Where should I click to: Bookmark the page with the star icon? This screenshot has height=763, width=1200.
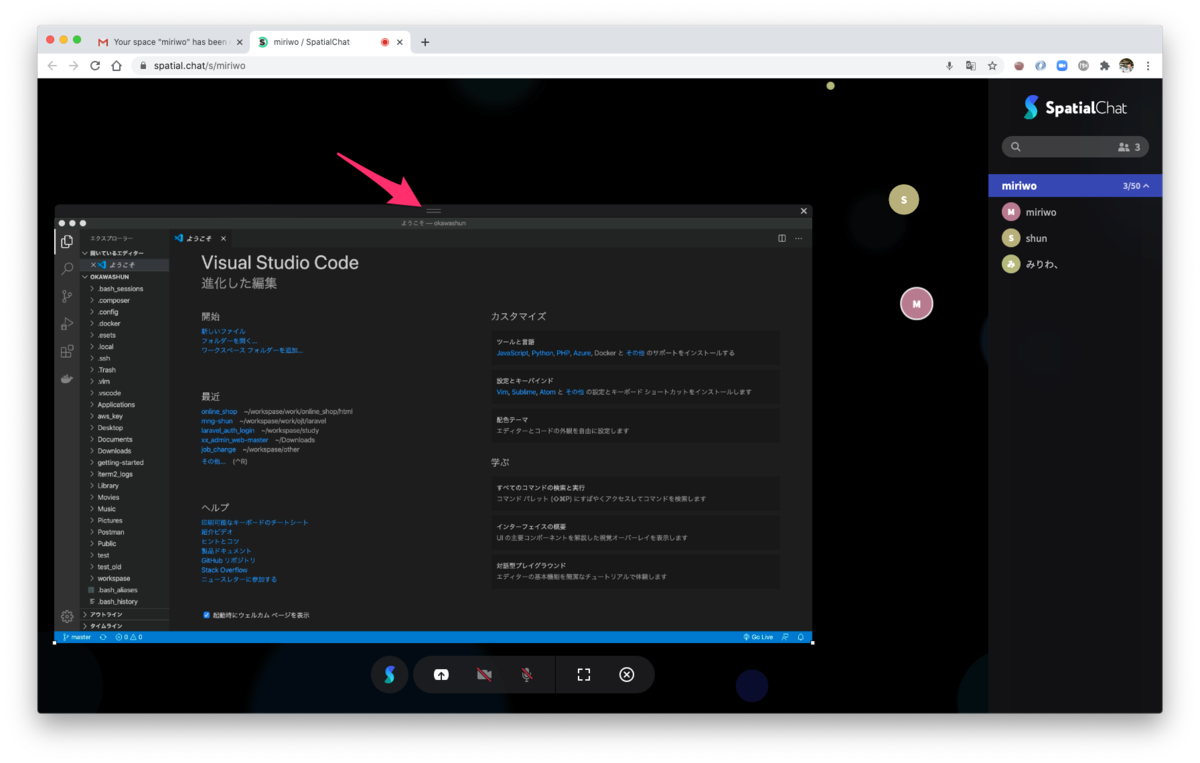992,66
